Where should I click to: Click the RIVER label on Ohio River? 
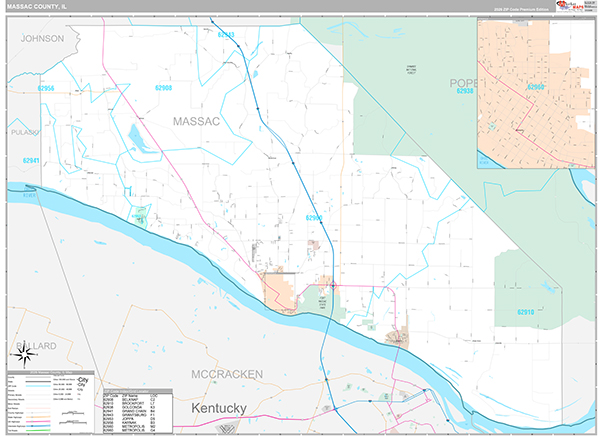coord(29,195)
